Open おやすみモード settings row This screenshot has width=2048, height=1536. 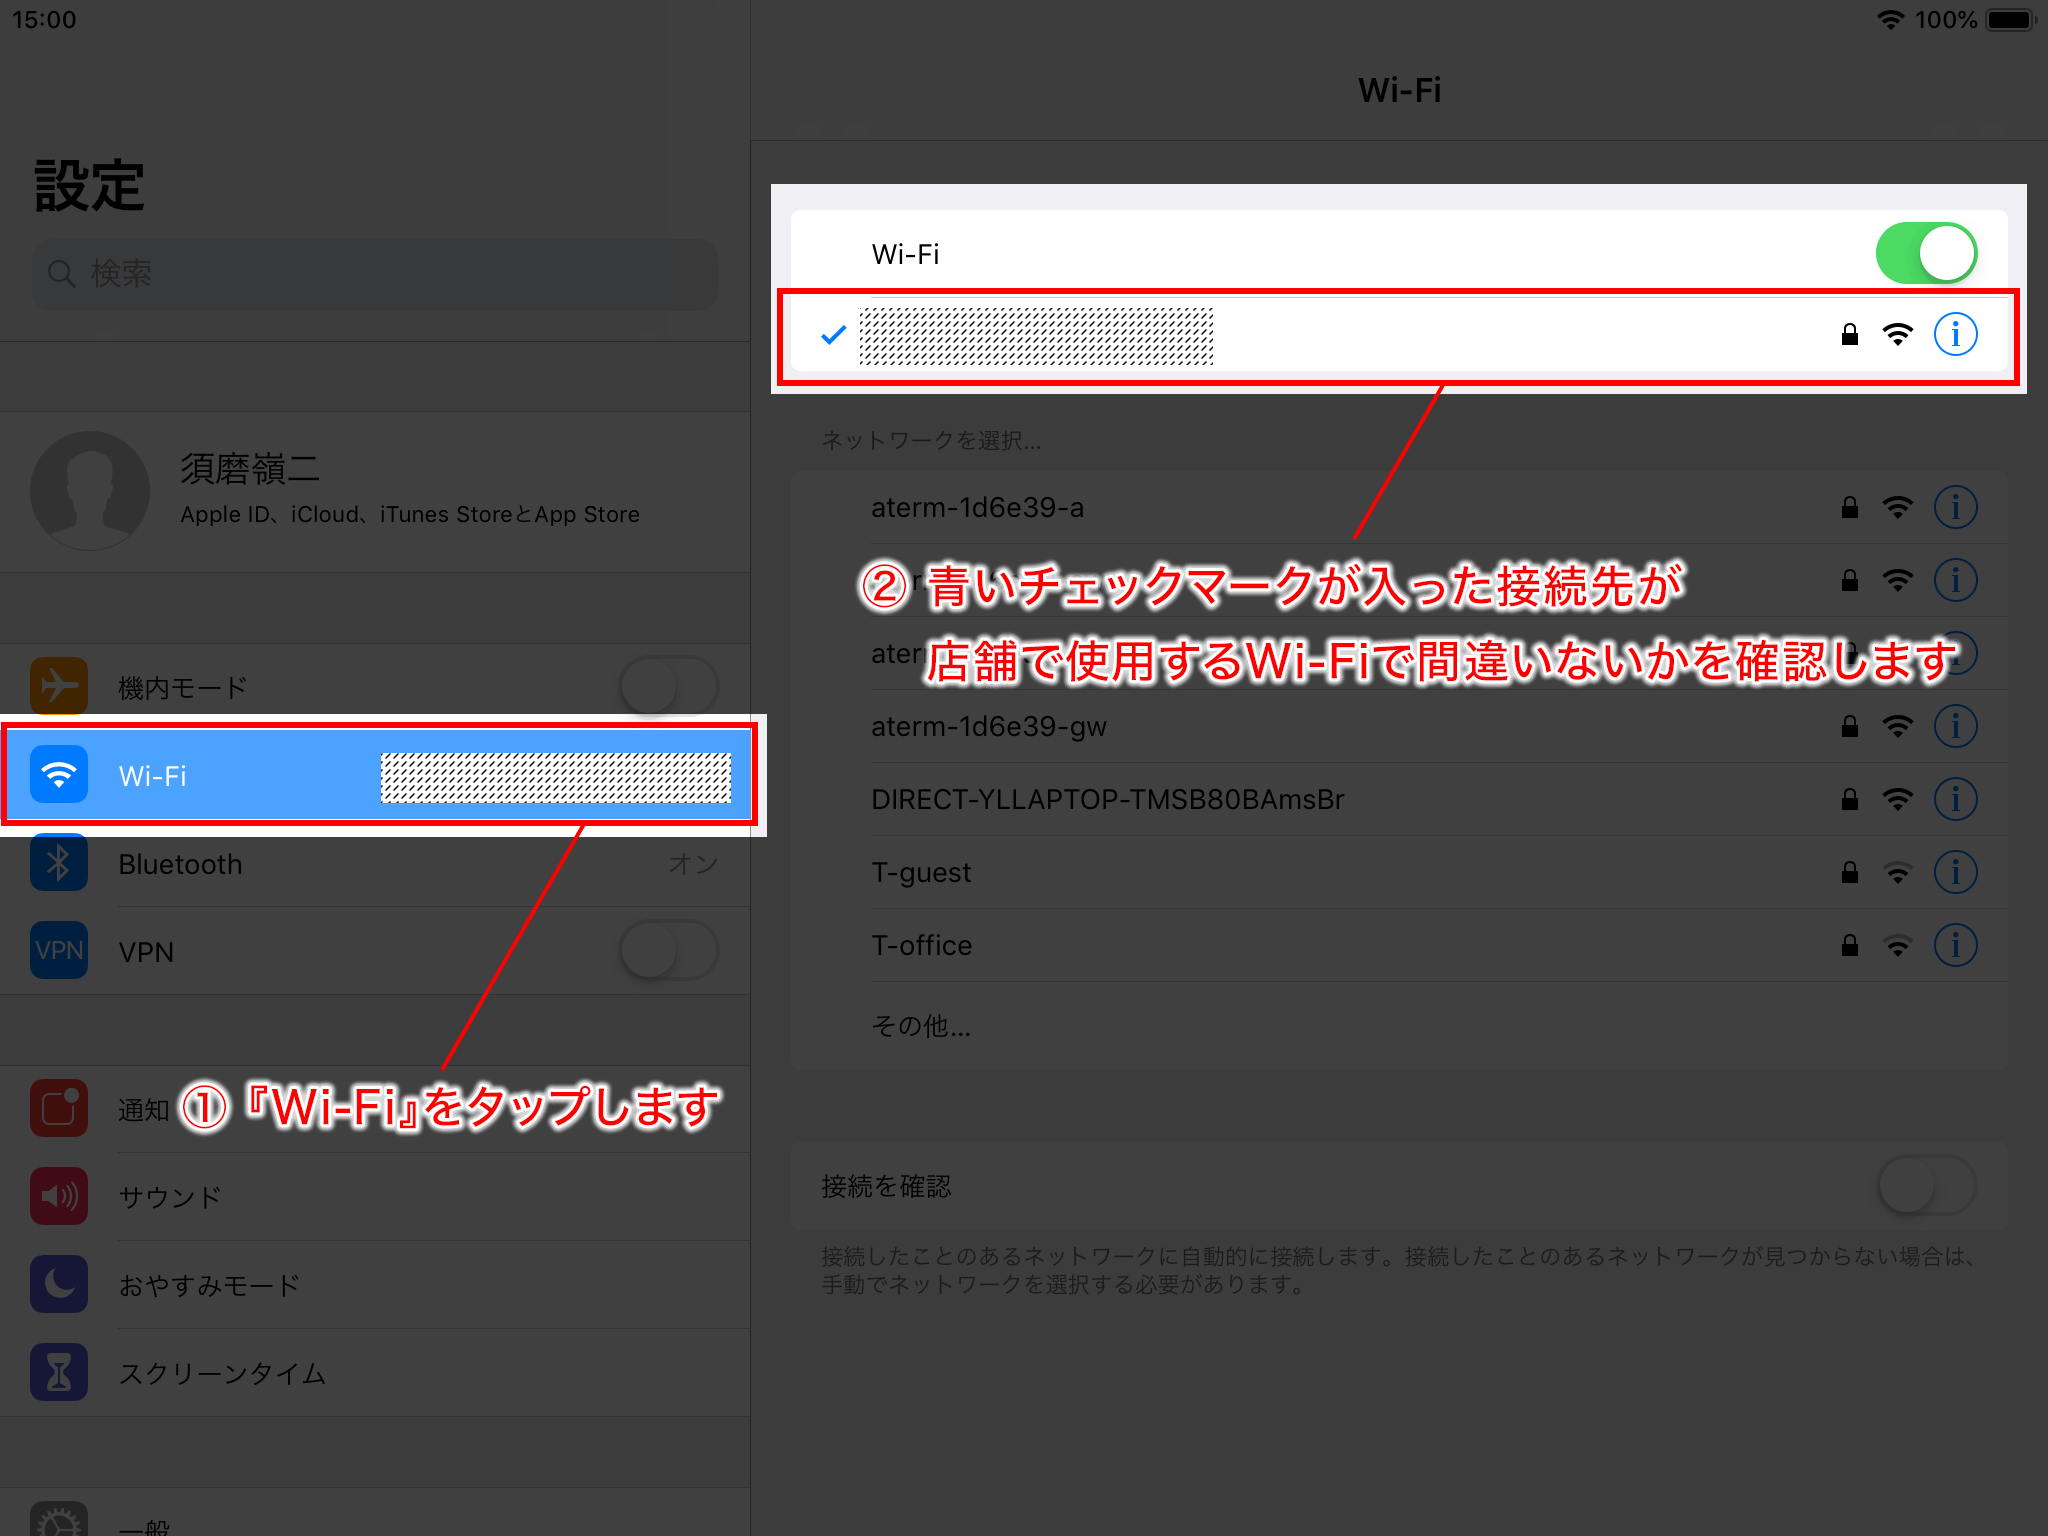375,1284
